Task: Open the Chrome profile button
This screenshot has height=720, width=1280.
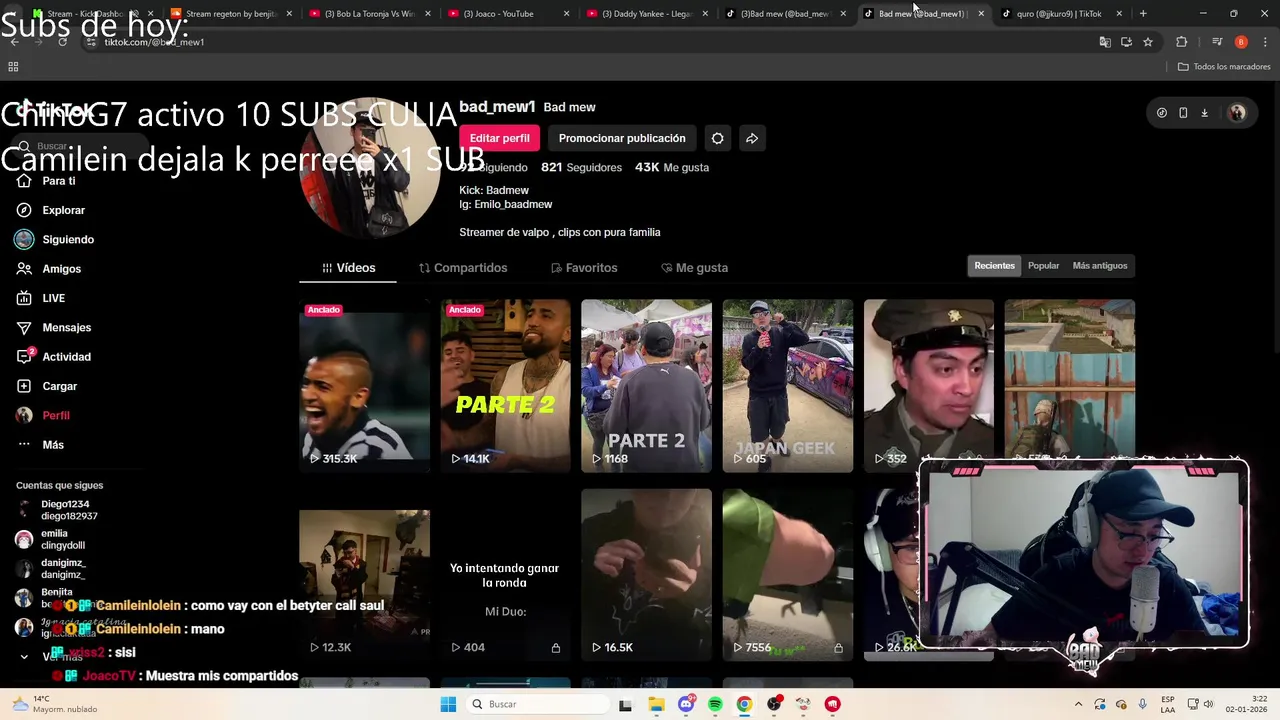Action: click(x=1241, y=42)
